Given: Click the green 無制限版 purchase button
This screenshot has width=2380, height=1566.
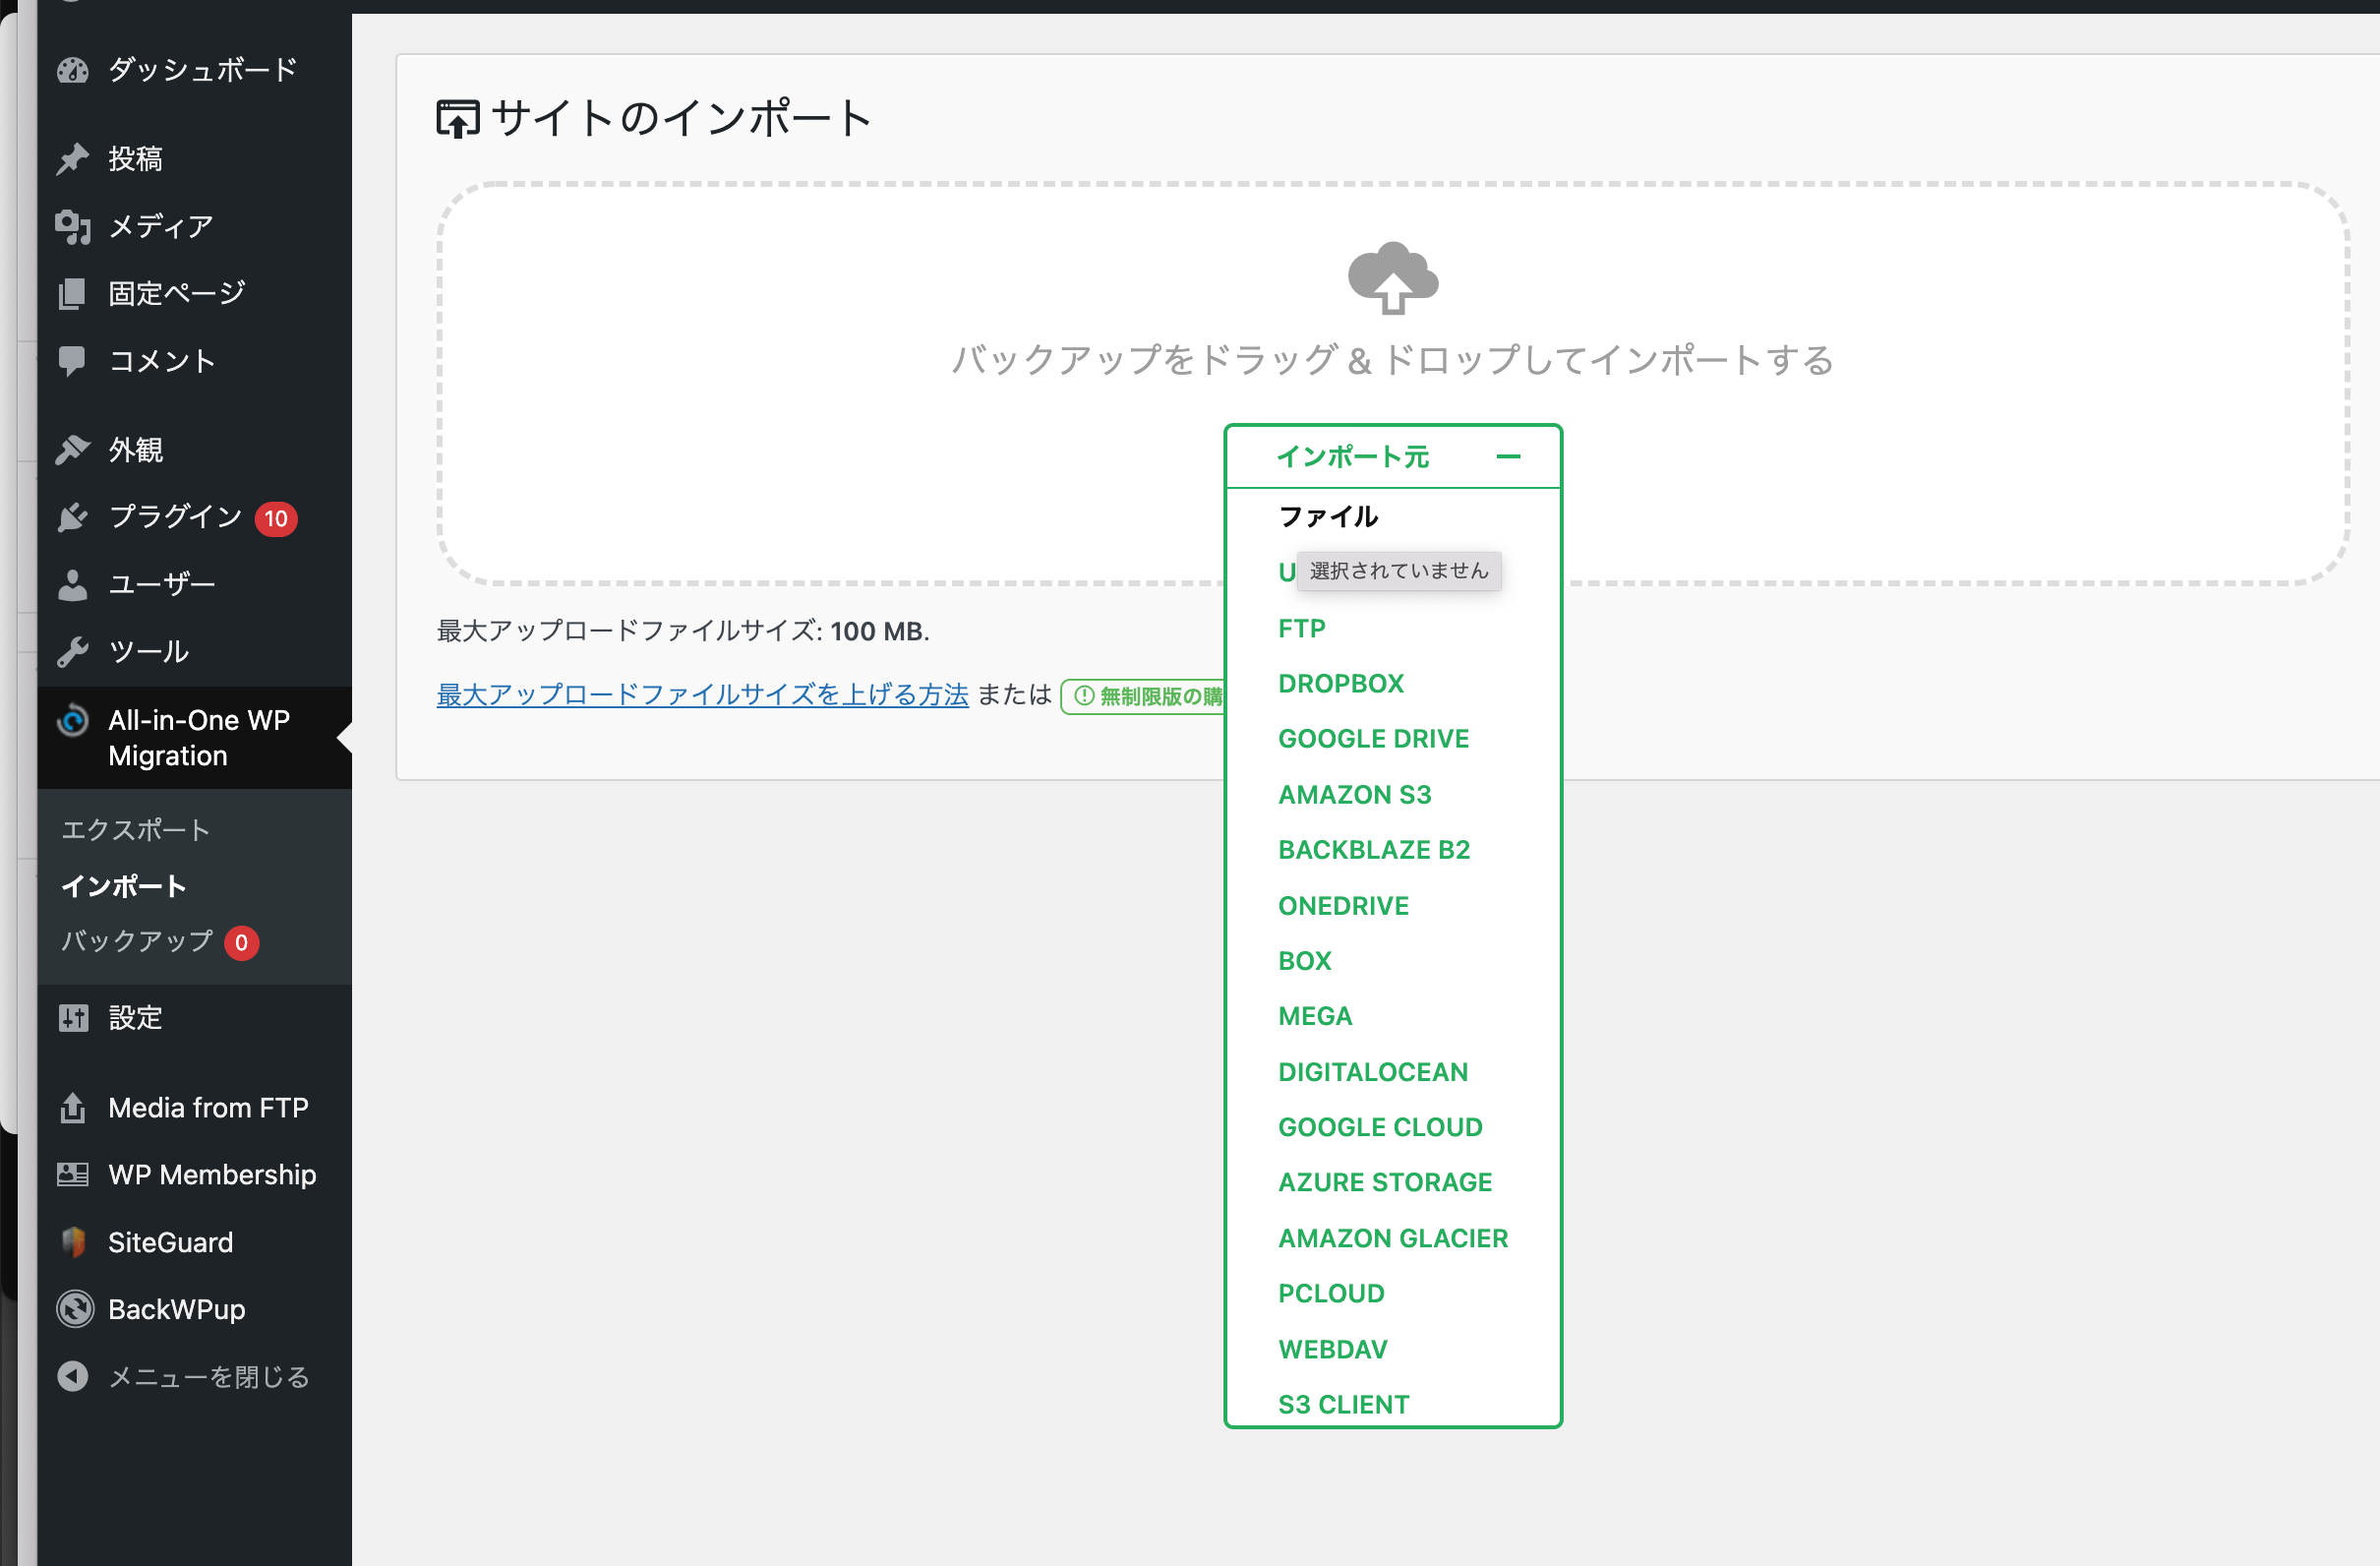Looking at the screenshot, I should pyautogui.click(x=1144, y=696).
